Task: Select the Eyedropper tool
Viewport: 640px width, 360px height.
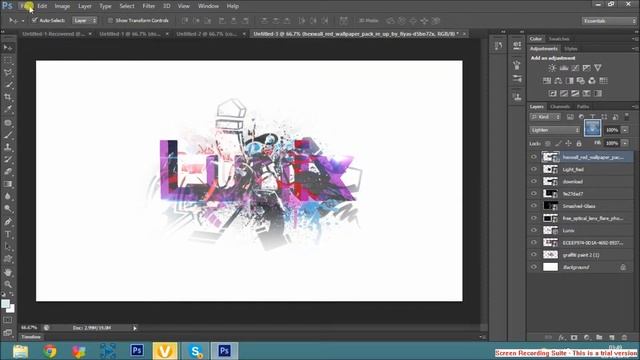Action: click(8, 109)
